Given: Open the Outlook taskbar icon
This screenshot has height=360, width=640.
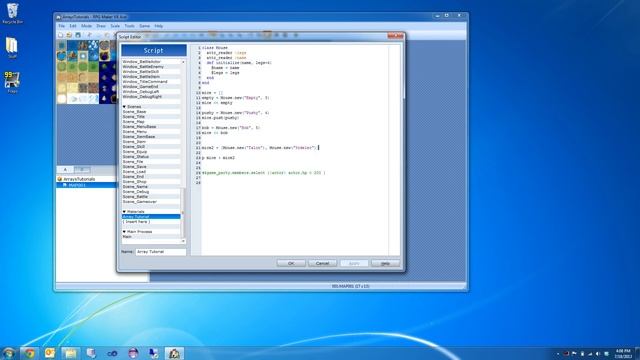Looking at the screenshot, I should pyautogui.click(x=50, y=353).
